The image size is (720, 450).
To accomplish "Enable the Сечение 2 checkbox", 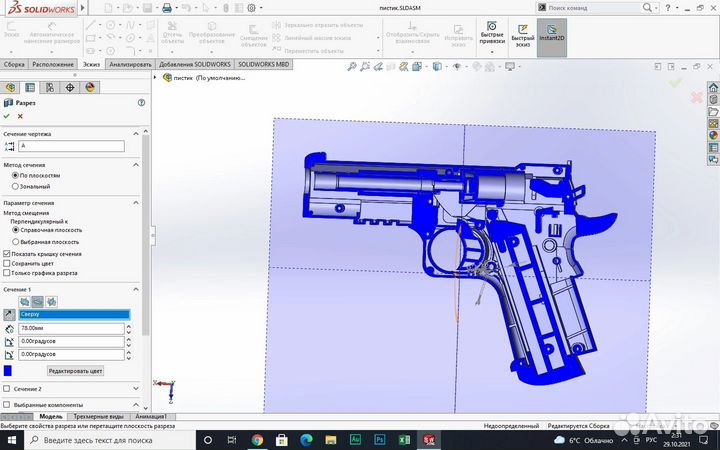I will click(6, 388).
